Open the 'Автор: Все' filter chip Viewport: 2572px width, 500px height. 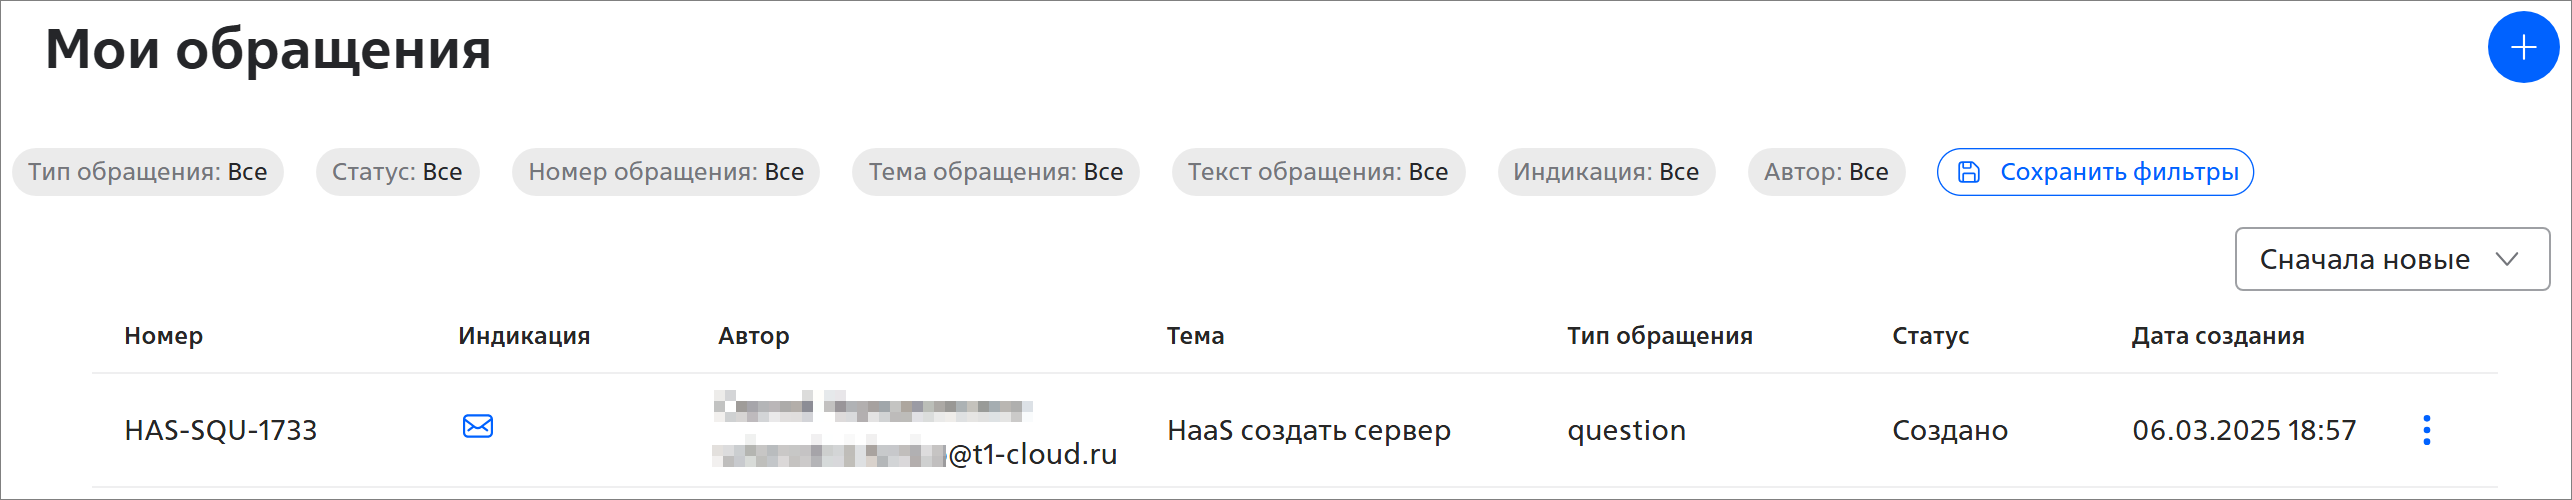click(1825, 172)
